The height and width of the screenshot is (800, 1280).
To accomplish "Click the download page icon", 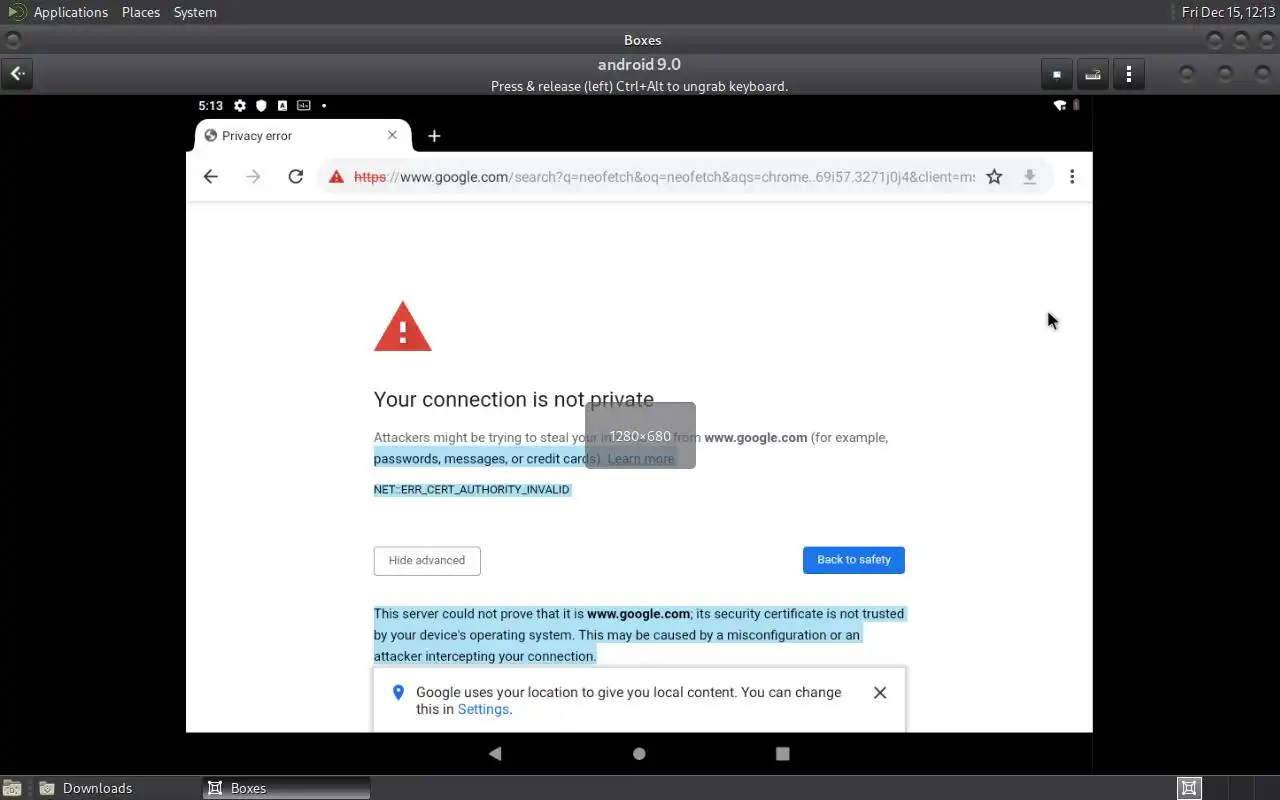I will click(x=1029, y=177).
